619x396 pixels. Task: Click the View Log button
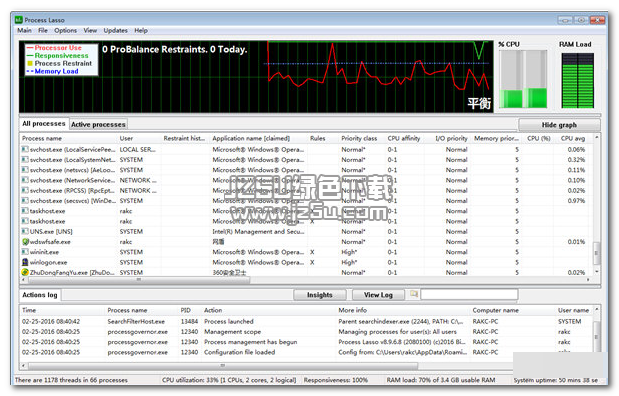378,295
